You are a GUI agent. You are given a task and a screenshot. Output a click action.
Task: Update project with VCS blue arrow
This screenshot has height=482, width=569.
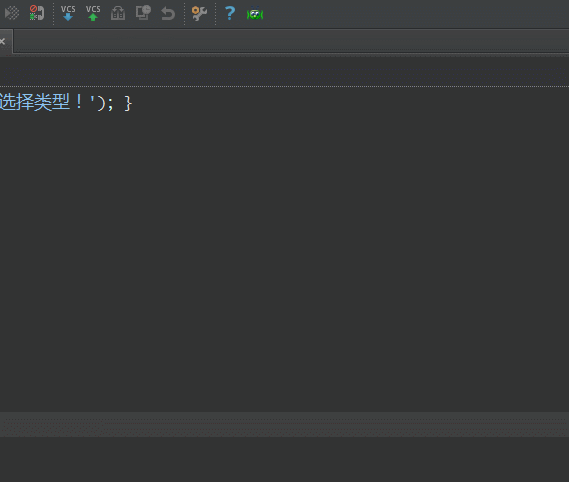tap(68, 13)
